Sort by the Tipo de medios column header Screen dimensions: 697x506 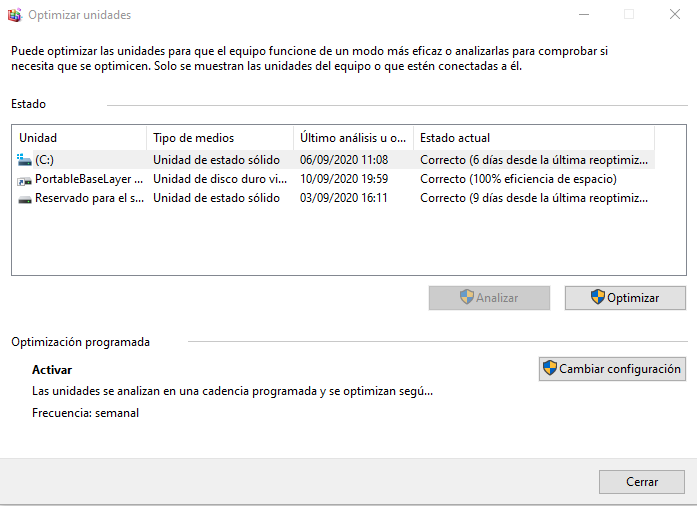click(220, 138)
